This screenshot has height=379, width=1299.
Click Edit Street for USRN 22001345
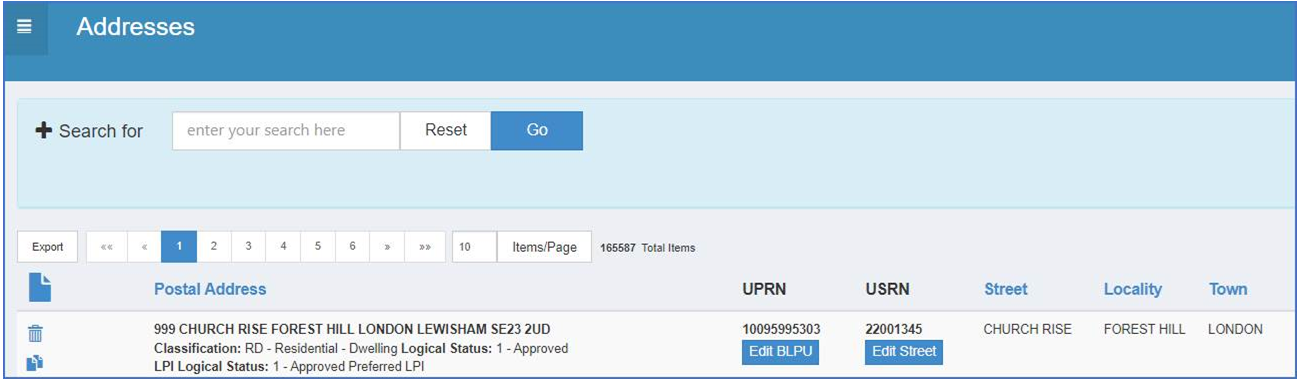click(904, 352)
